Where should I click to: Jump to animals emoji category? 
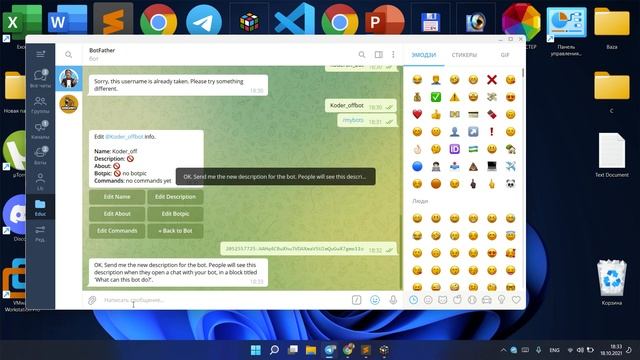click(442, 300)
